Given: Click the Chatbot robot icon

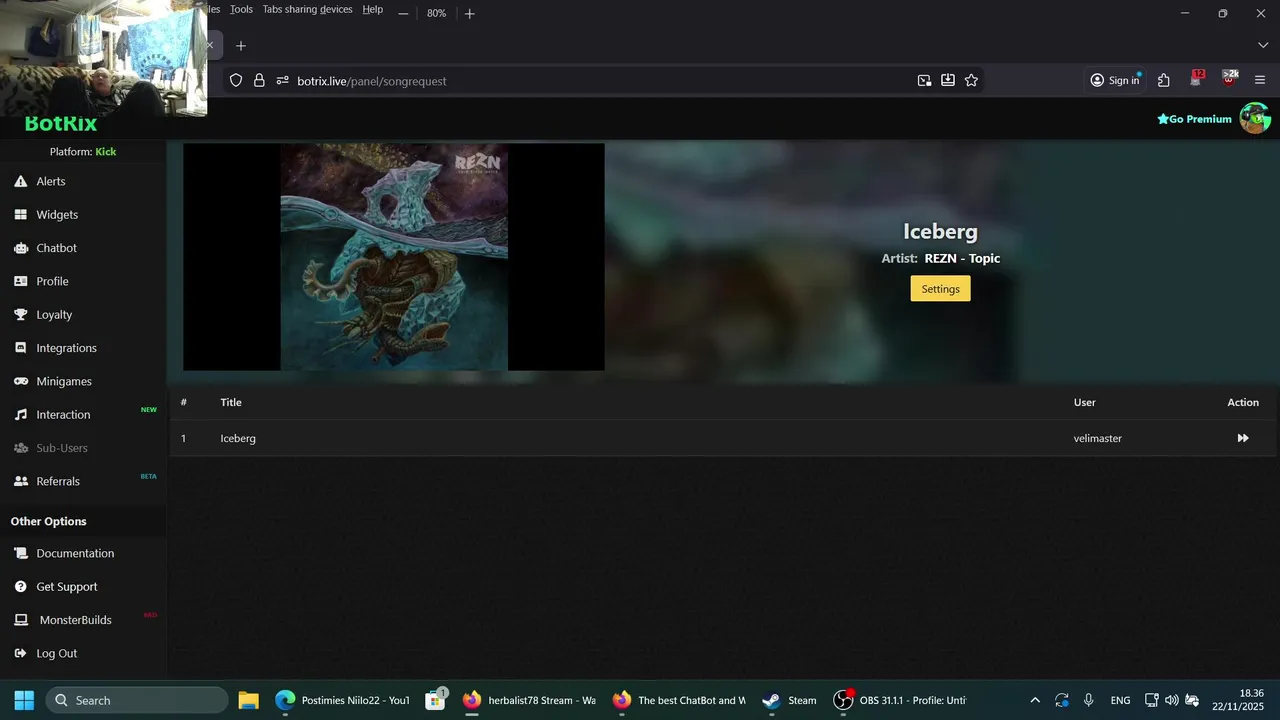Looking at the screenshot, I should click(x=20, y=248).
